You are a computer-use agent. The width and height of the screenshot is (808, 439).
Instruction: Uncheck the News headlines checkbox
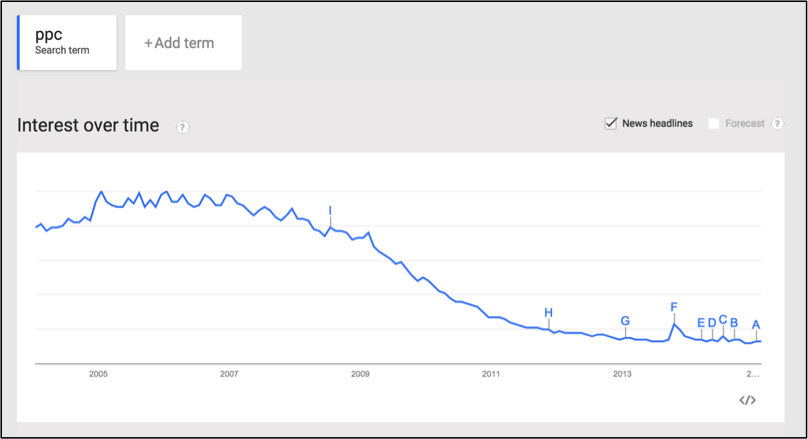611,123
